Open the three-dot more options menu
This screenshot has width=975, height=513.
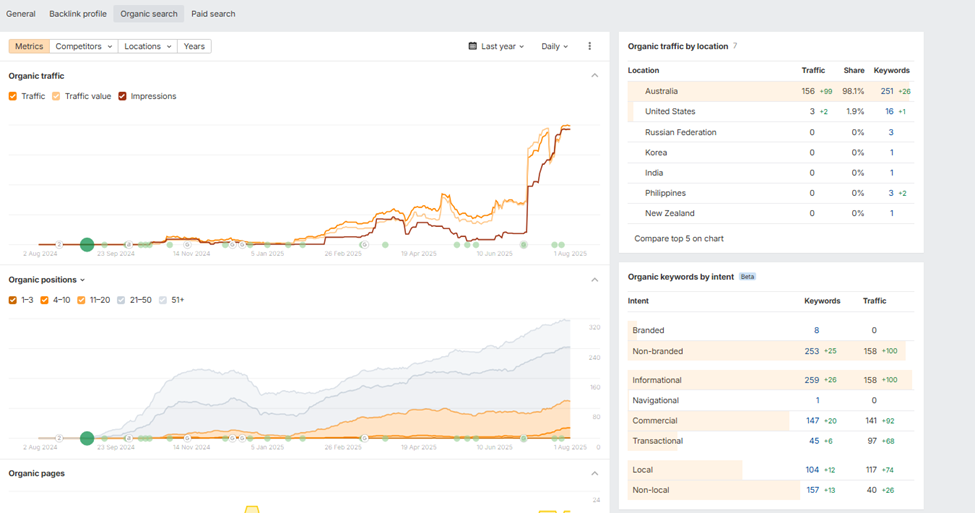[590, 46]
